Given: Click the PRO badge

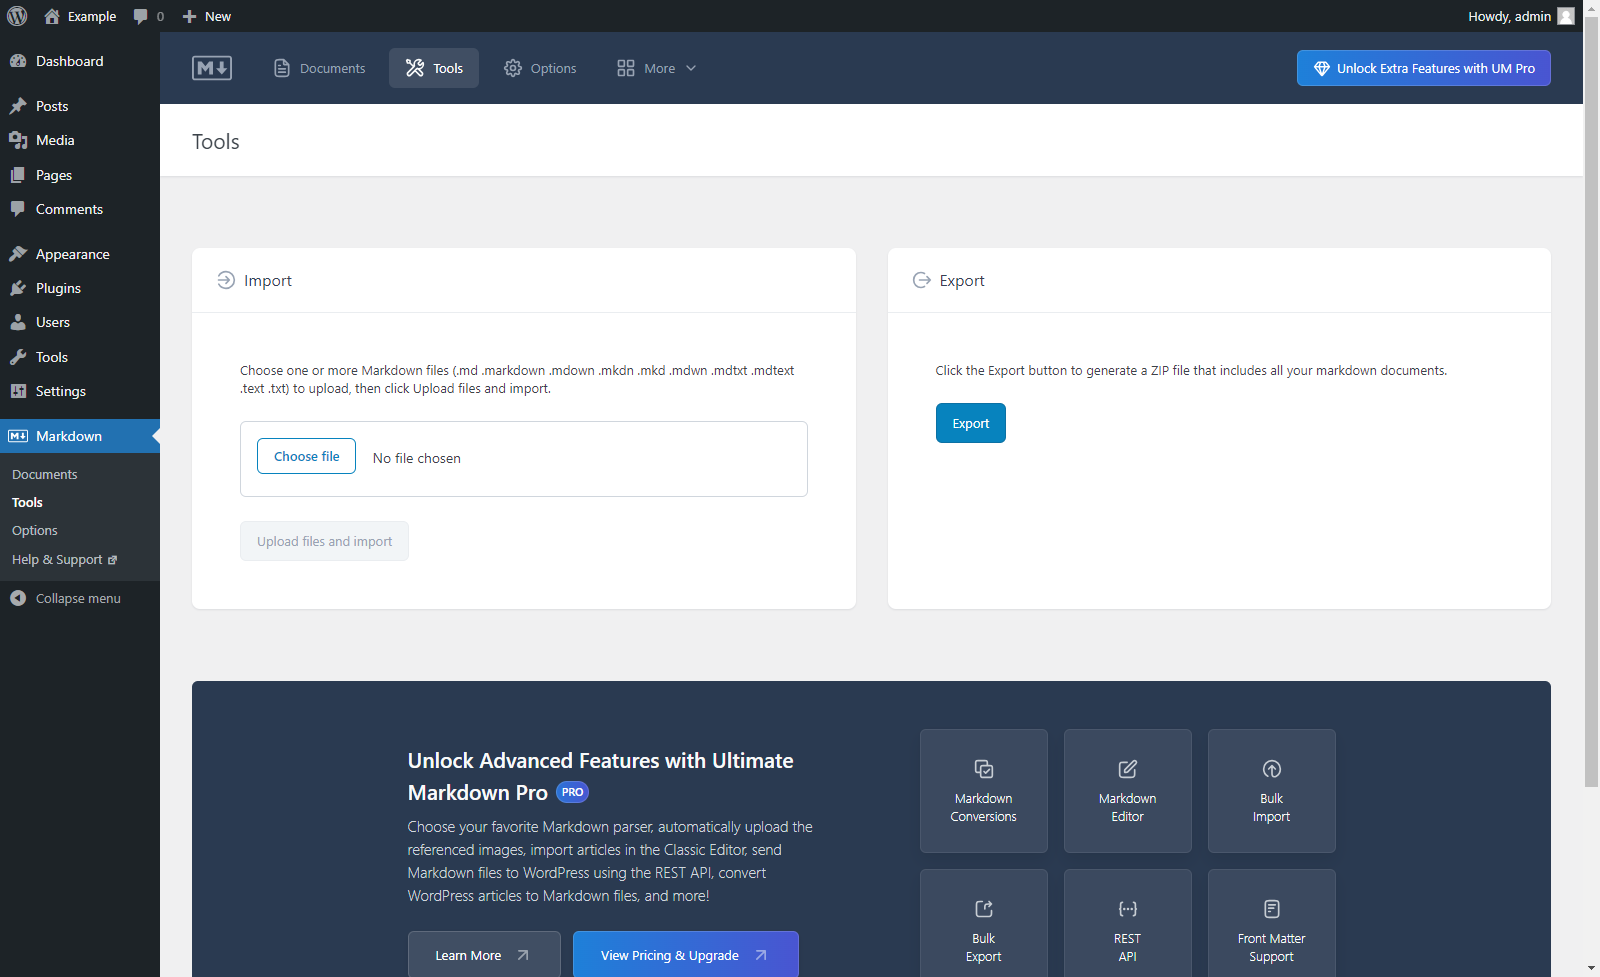Looking at the screenshot, I should click(572, 792).
